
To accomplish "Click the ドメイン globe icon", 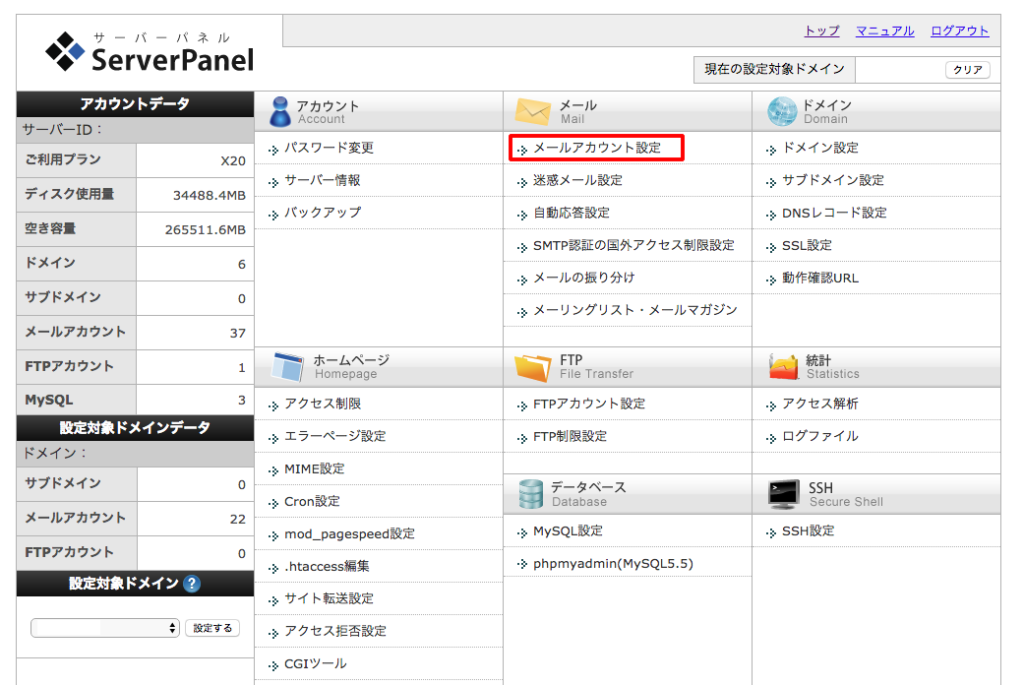I will tap(779, 110).
